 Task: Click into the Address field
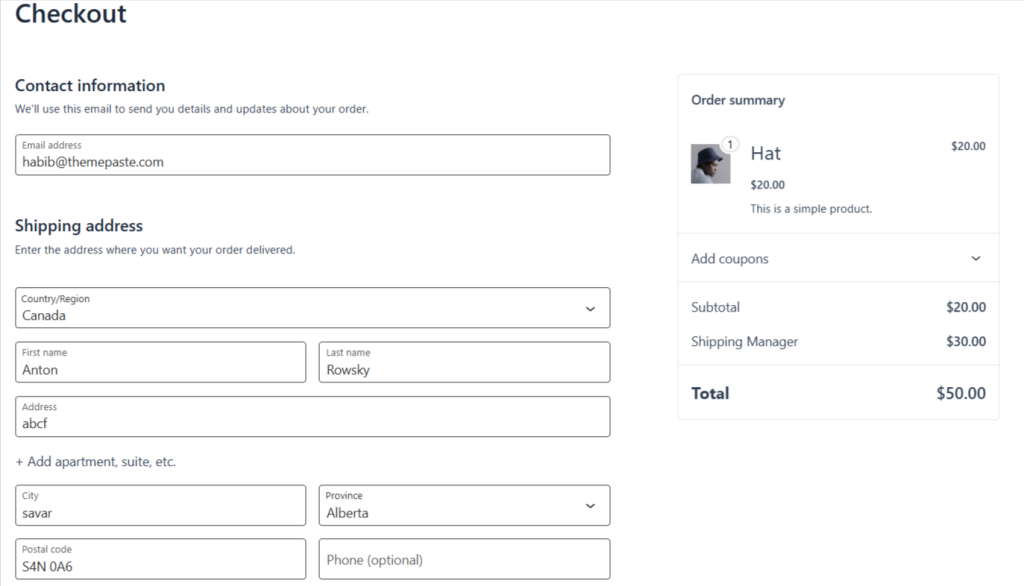tap(312, 417)
